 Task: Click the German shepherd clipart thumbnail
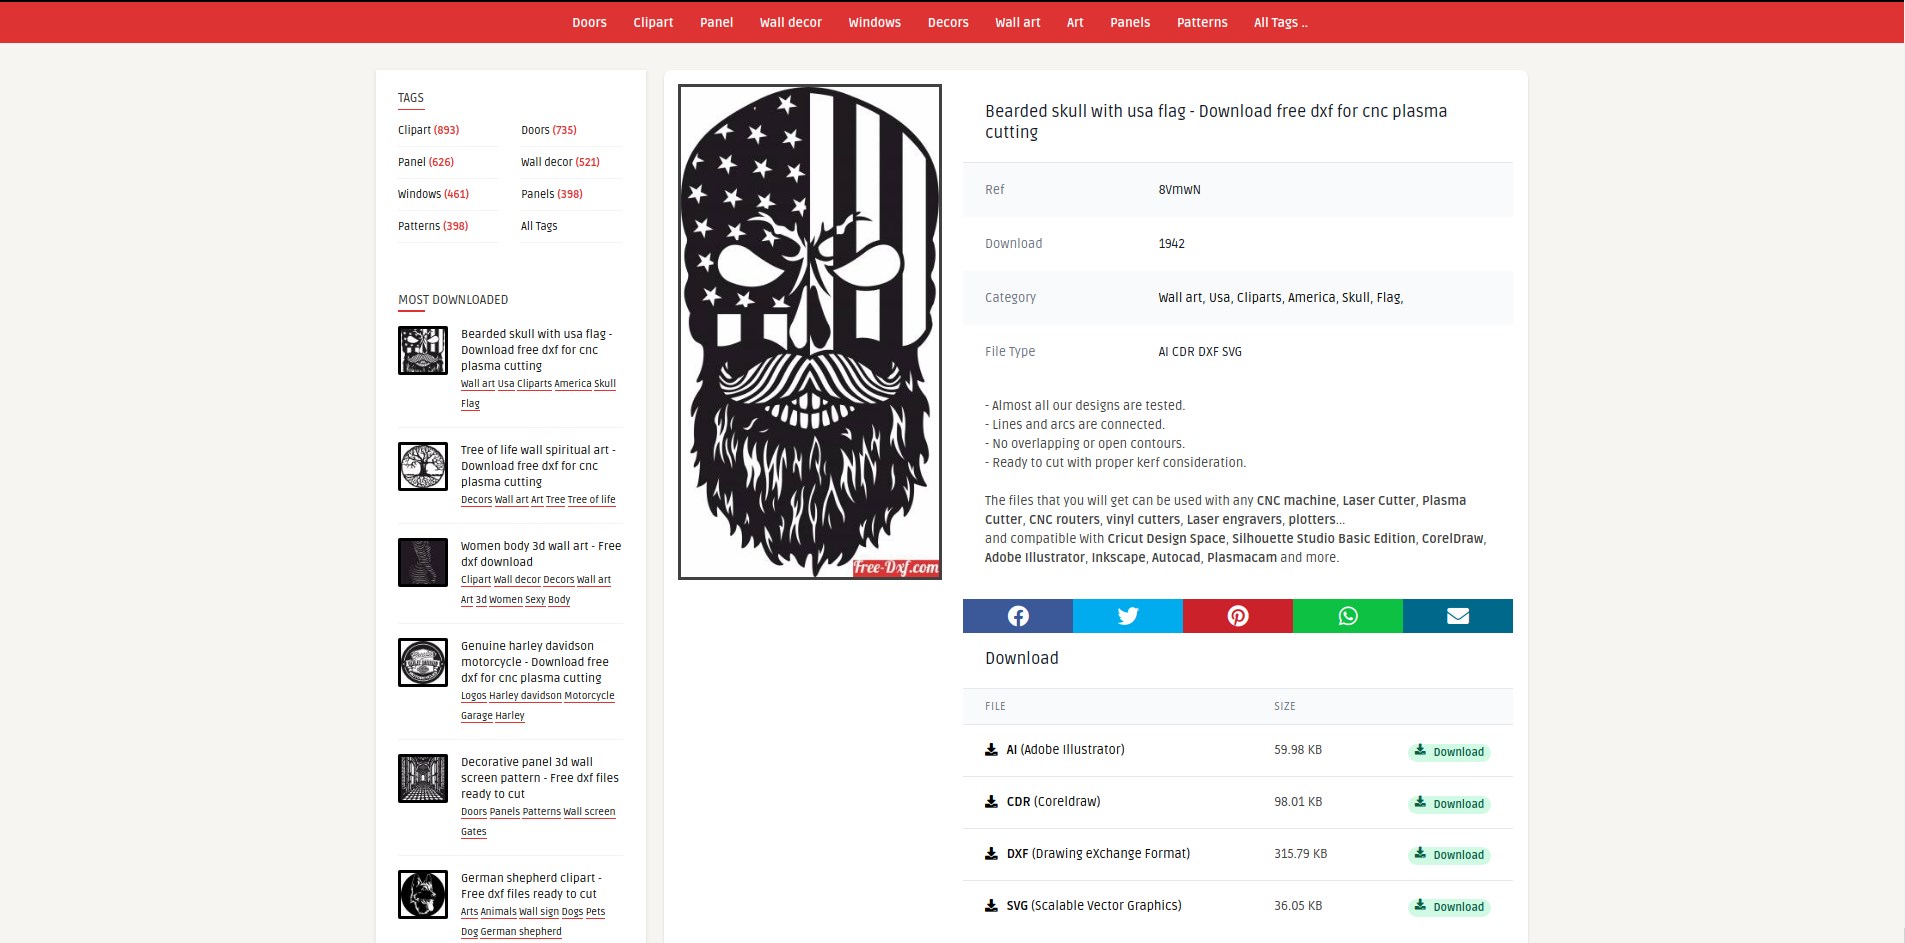tap(423, 893)
